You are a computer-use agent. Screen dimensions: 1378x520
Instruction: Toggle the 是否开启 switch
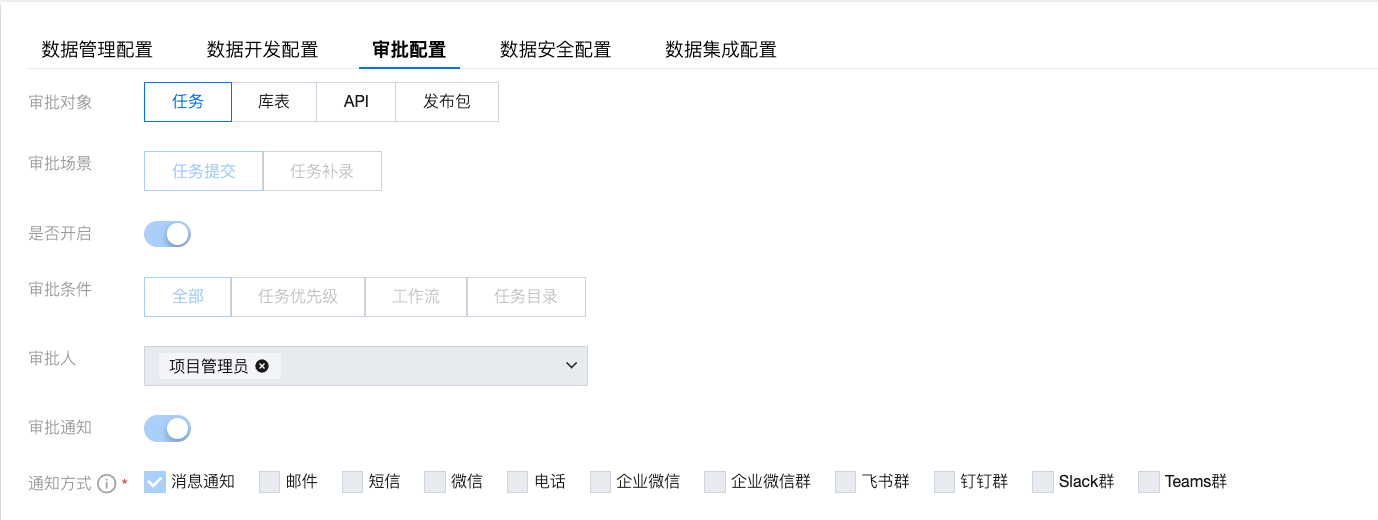[x=167, y=234]
